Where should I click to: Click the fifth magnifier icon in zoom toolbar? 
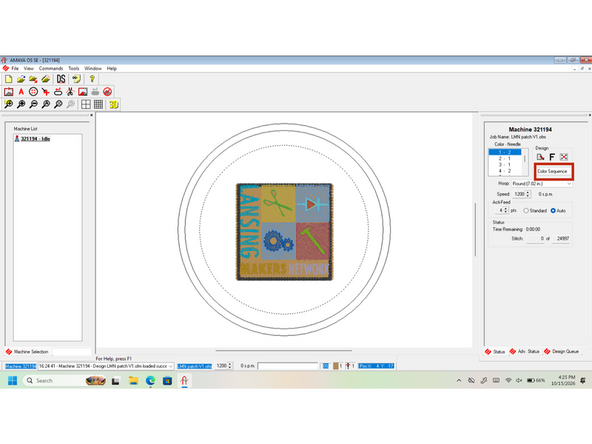coord(58,104)
